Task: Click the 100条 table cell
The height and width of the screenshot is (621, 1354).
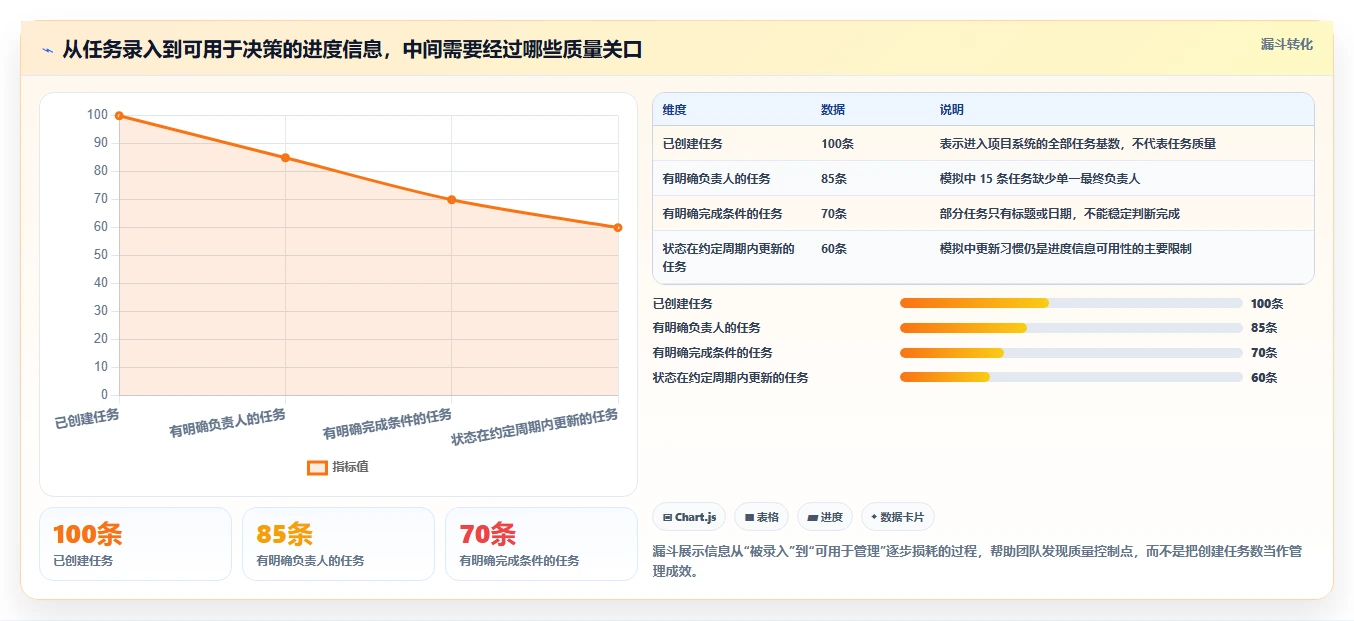Action: [837, 144]
